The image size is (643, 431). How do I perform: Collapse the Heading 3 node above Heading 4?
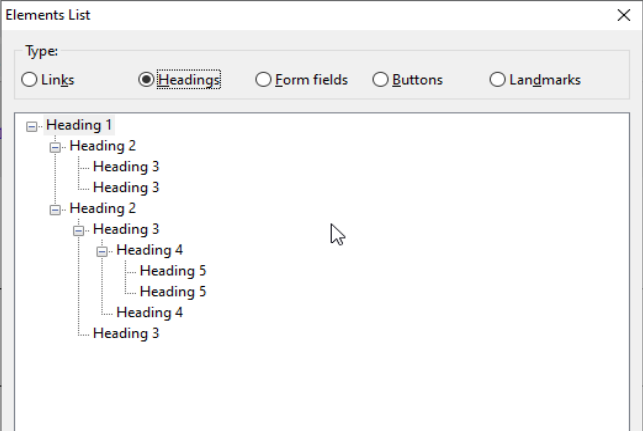[x=78, y=230]
